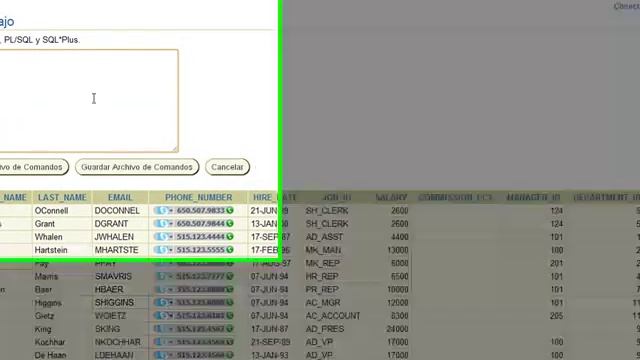The width and height of the screenshot is (640, 360).
Task: Select hire date 21-SEP-89
Action: point(270,342)
